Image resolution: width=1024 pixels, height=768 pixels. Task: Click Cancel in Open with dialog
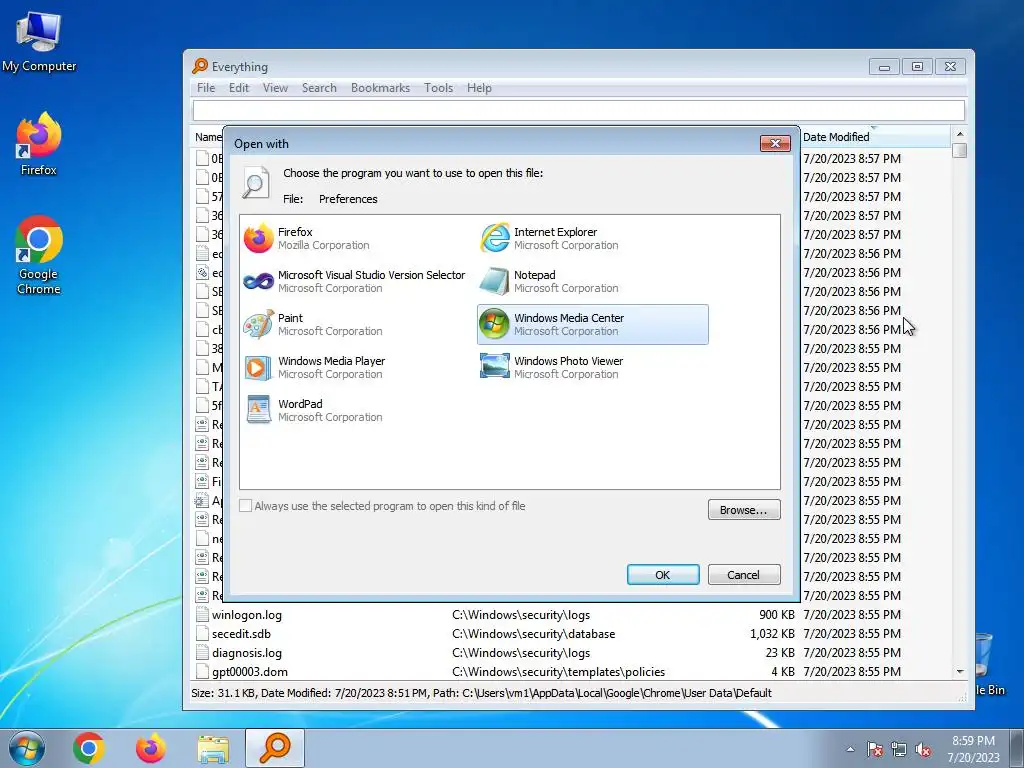[x=744, y=575]
